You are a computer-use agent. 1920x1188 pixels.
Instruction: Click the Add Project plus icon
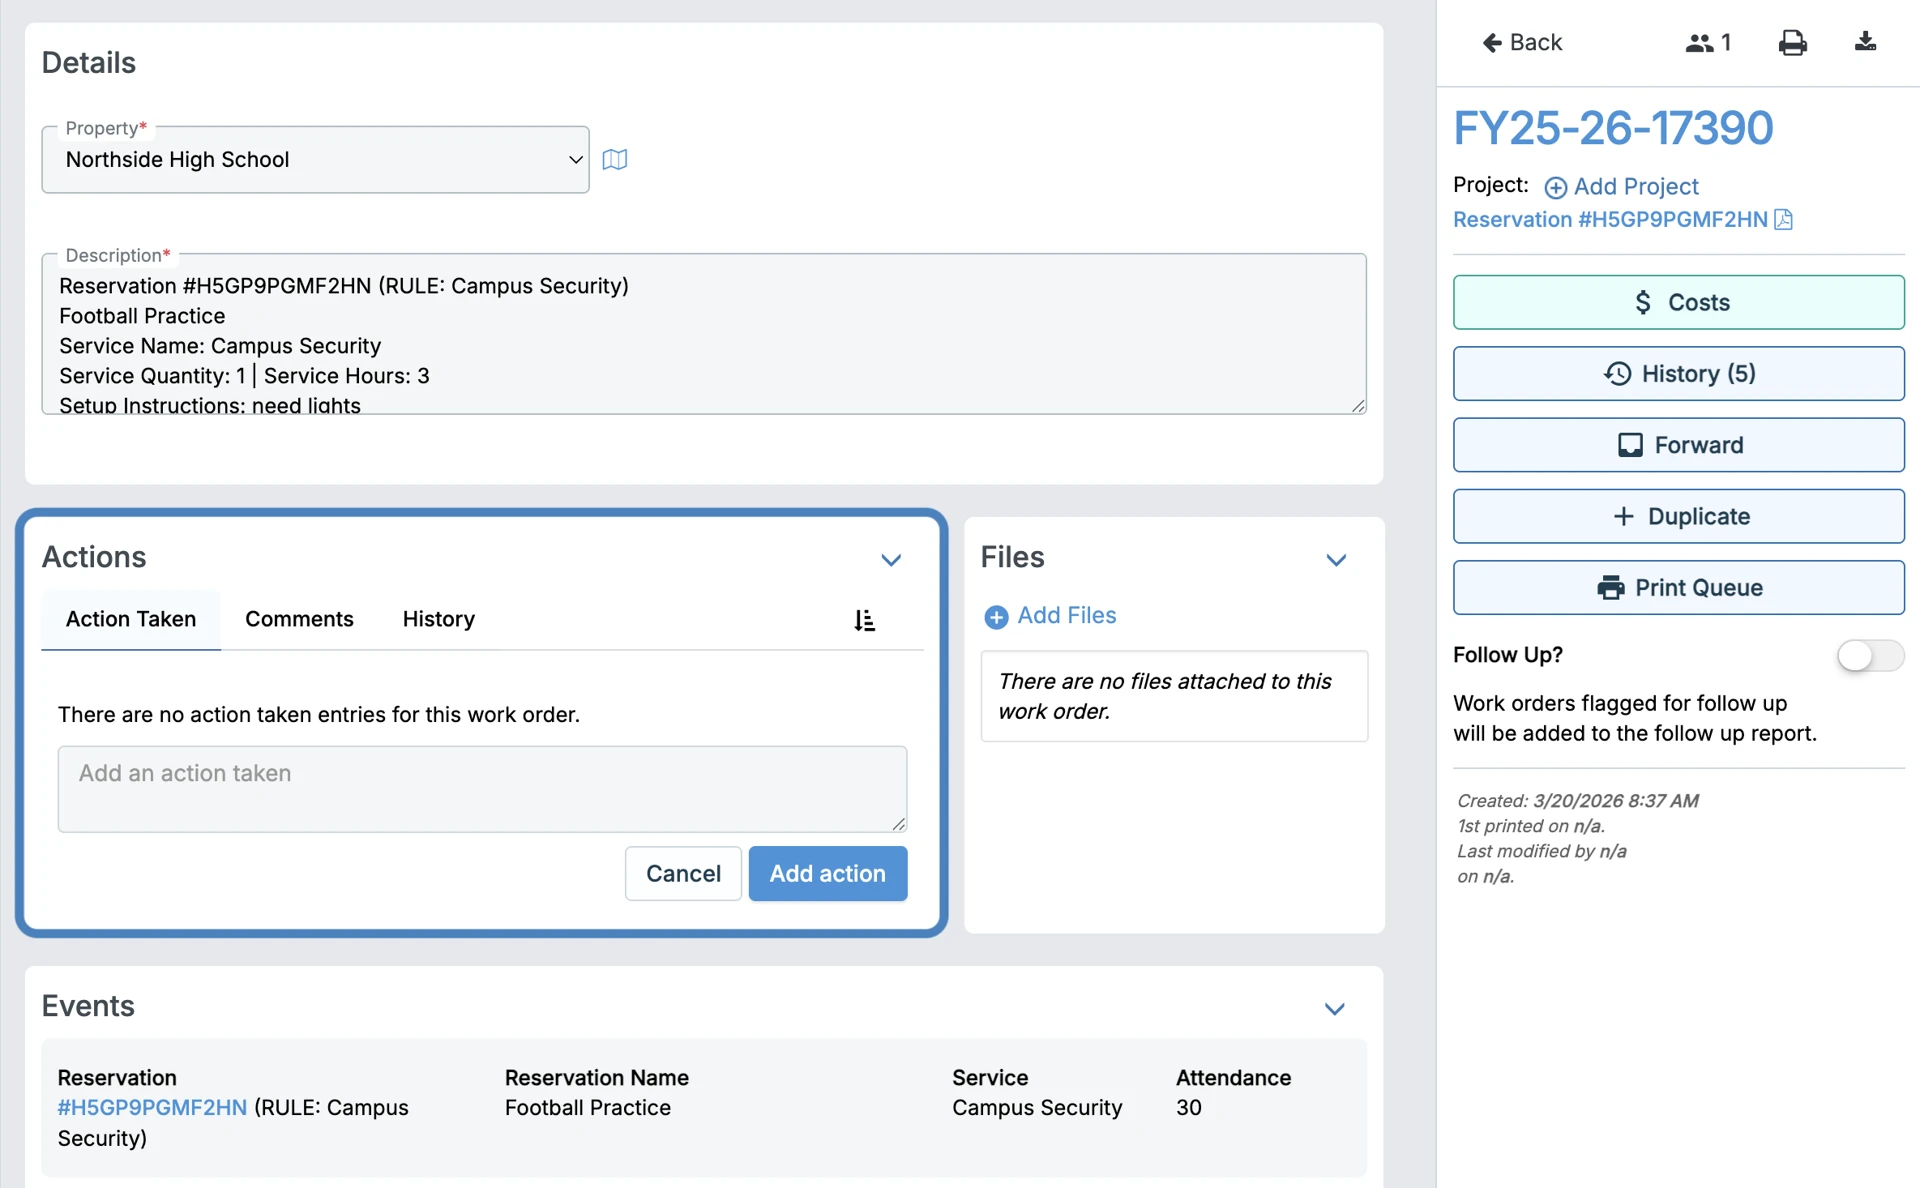pyautogui.click(x=1555, y=187)
